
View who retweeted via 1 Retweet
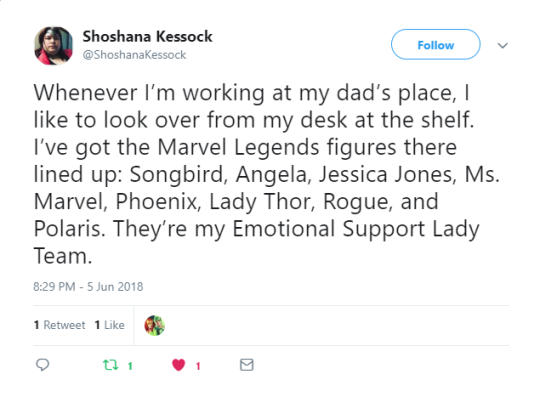60,325
